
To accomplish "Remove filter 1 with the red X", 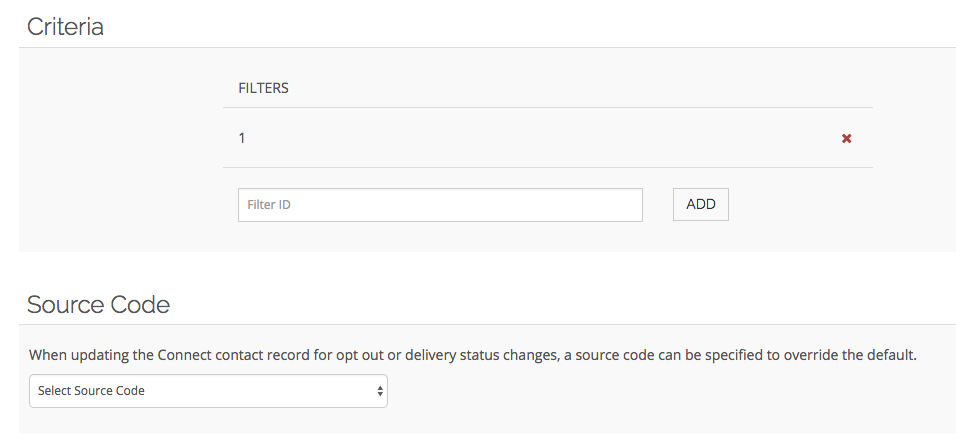I will [846, 139].
